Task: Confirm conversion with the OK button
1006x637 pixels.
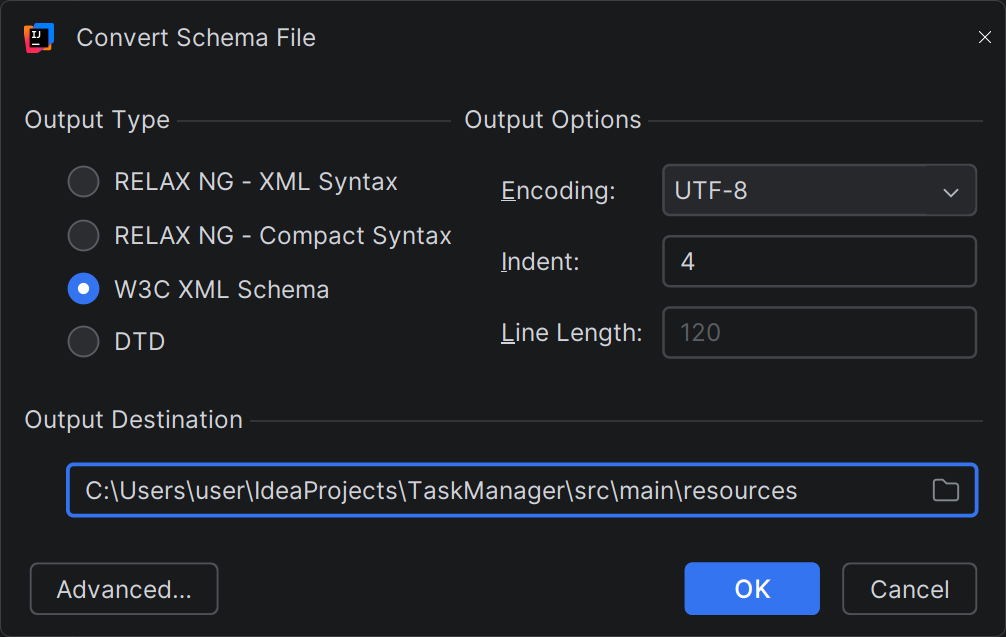Action: tap(752, 589)
